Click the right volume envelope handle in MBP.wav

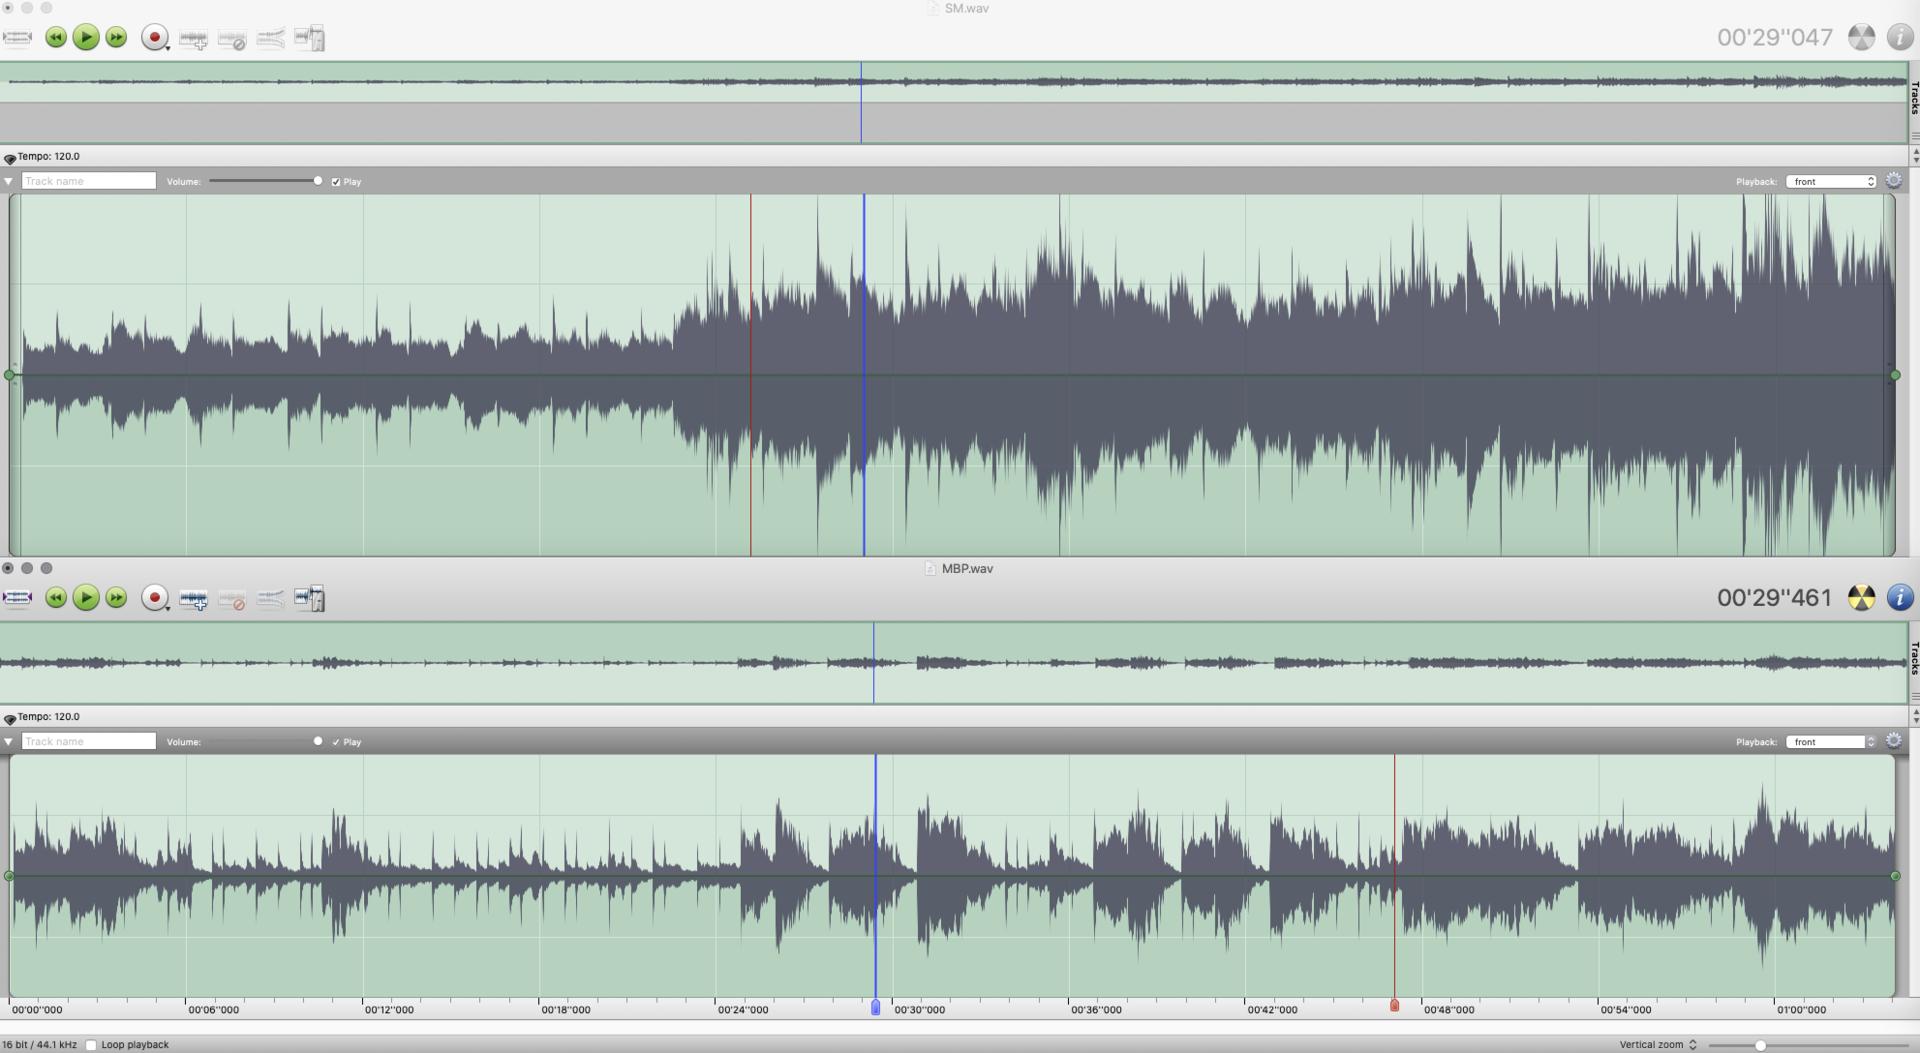coord(1895,876)
